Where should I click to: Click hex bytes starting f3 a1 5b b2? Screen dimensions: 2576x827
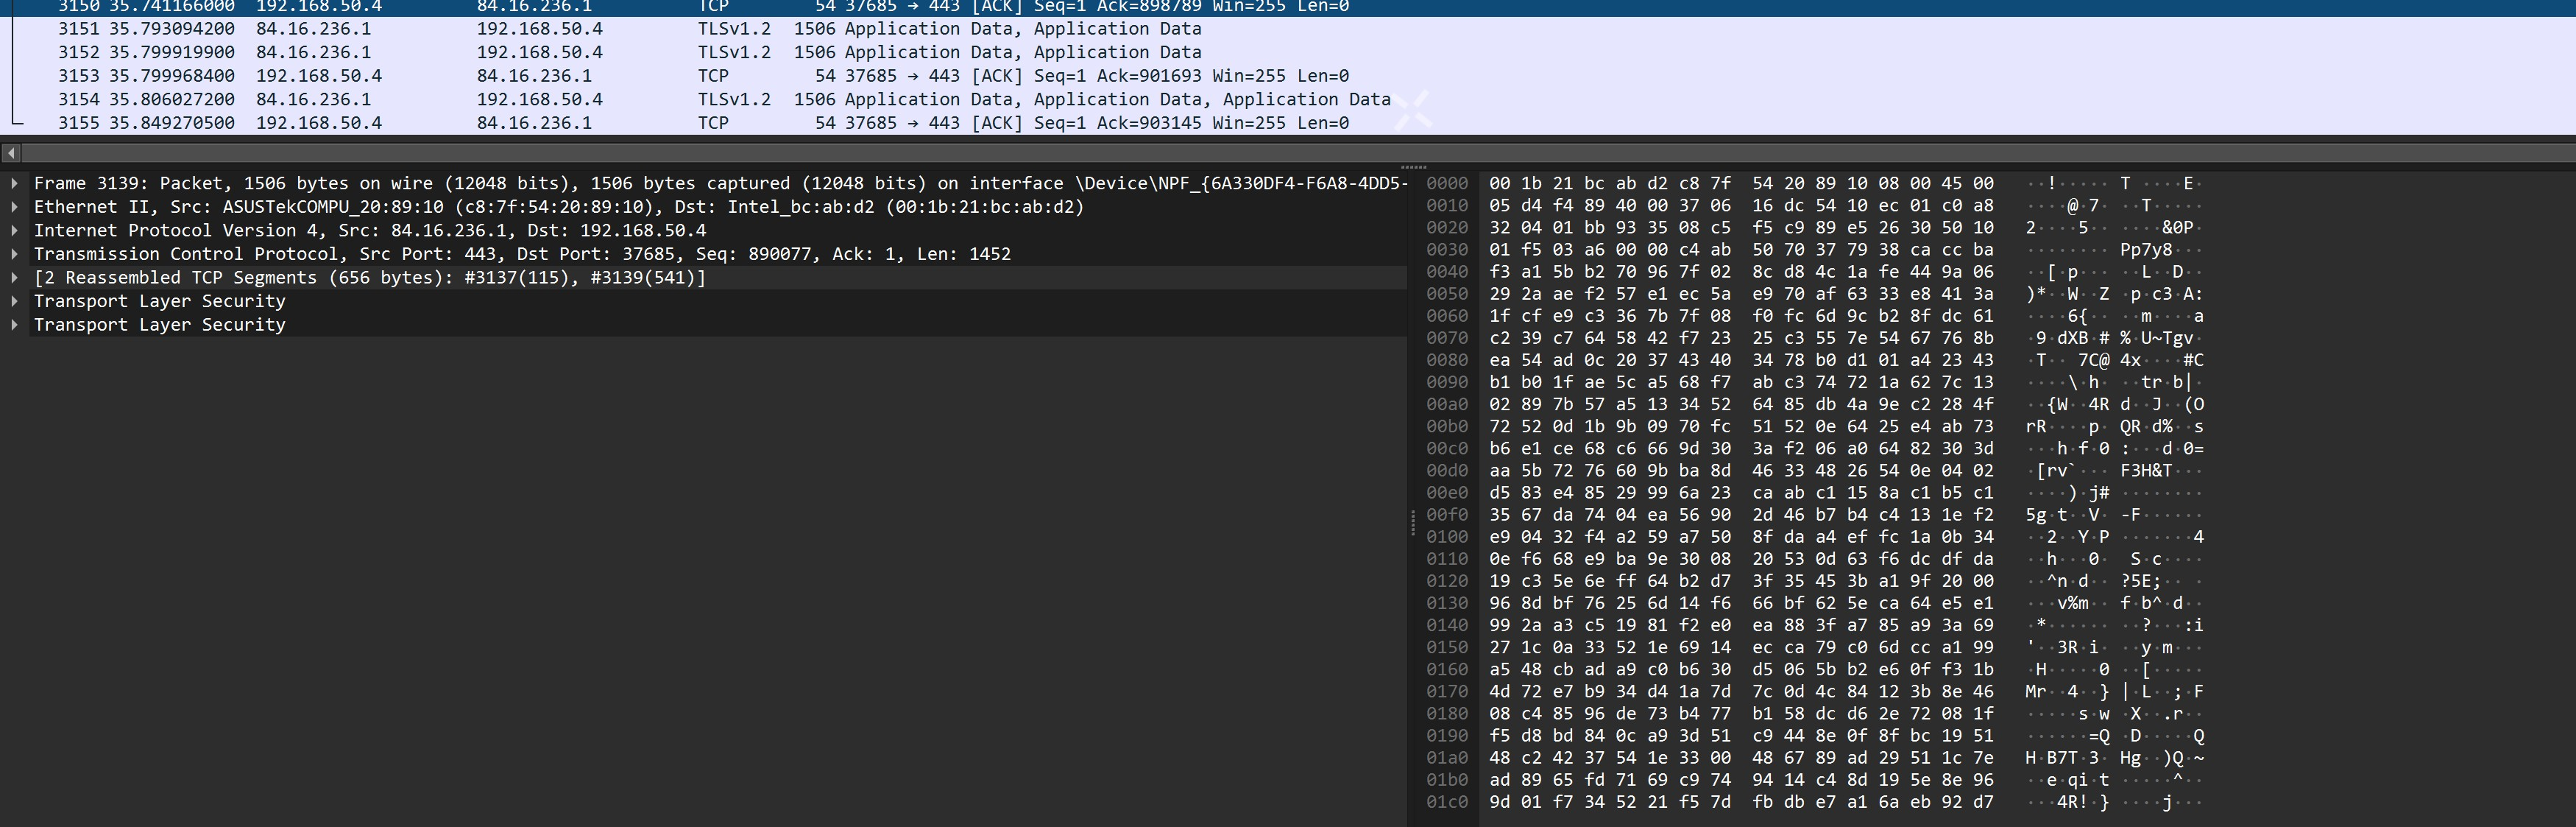1741,272
